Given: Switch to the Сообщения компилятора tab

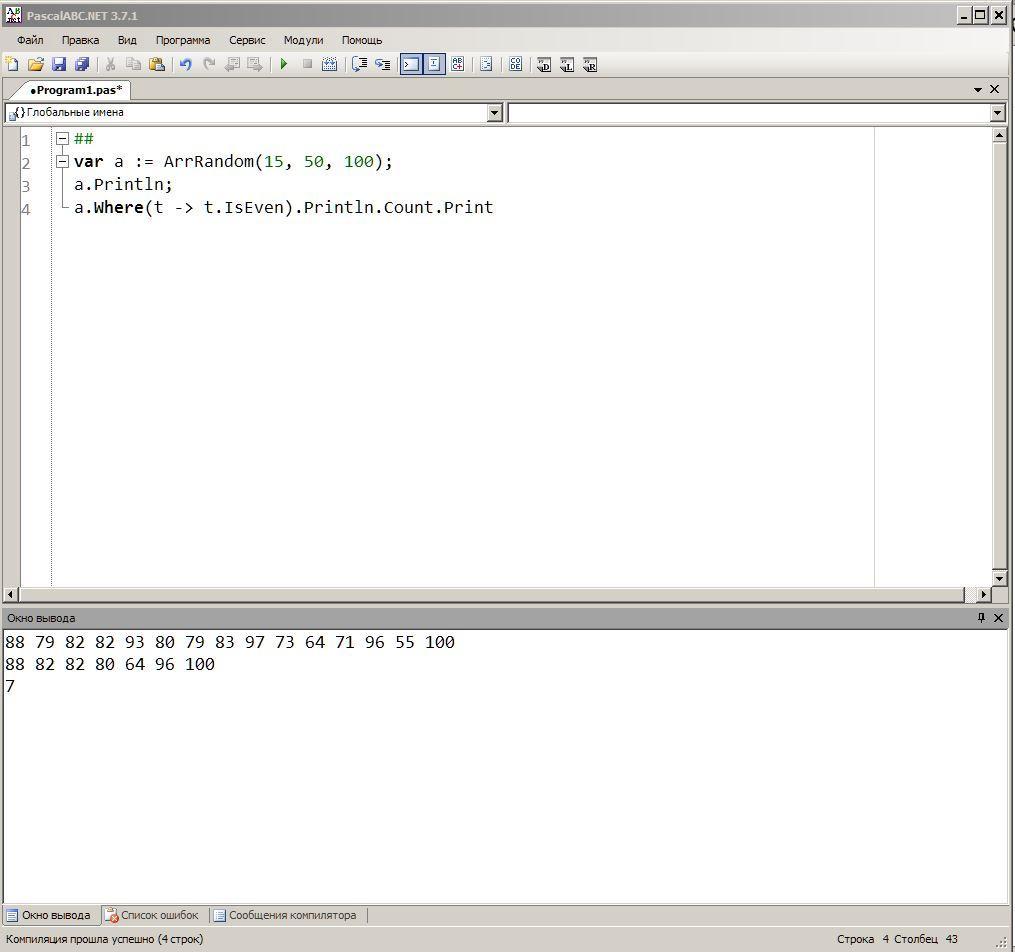Looking at the screenshot, I should 285,915.
